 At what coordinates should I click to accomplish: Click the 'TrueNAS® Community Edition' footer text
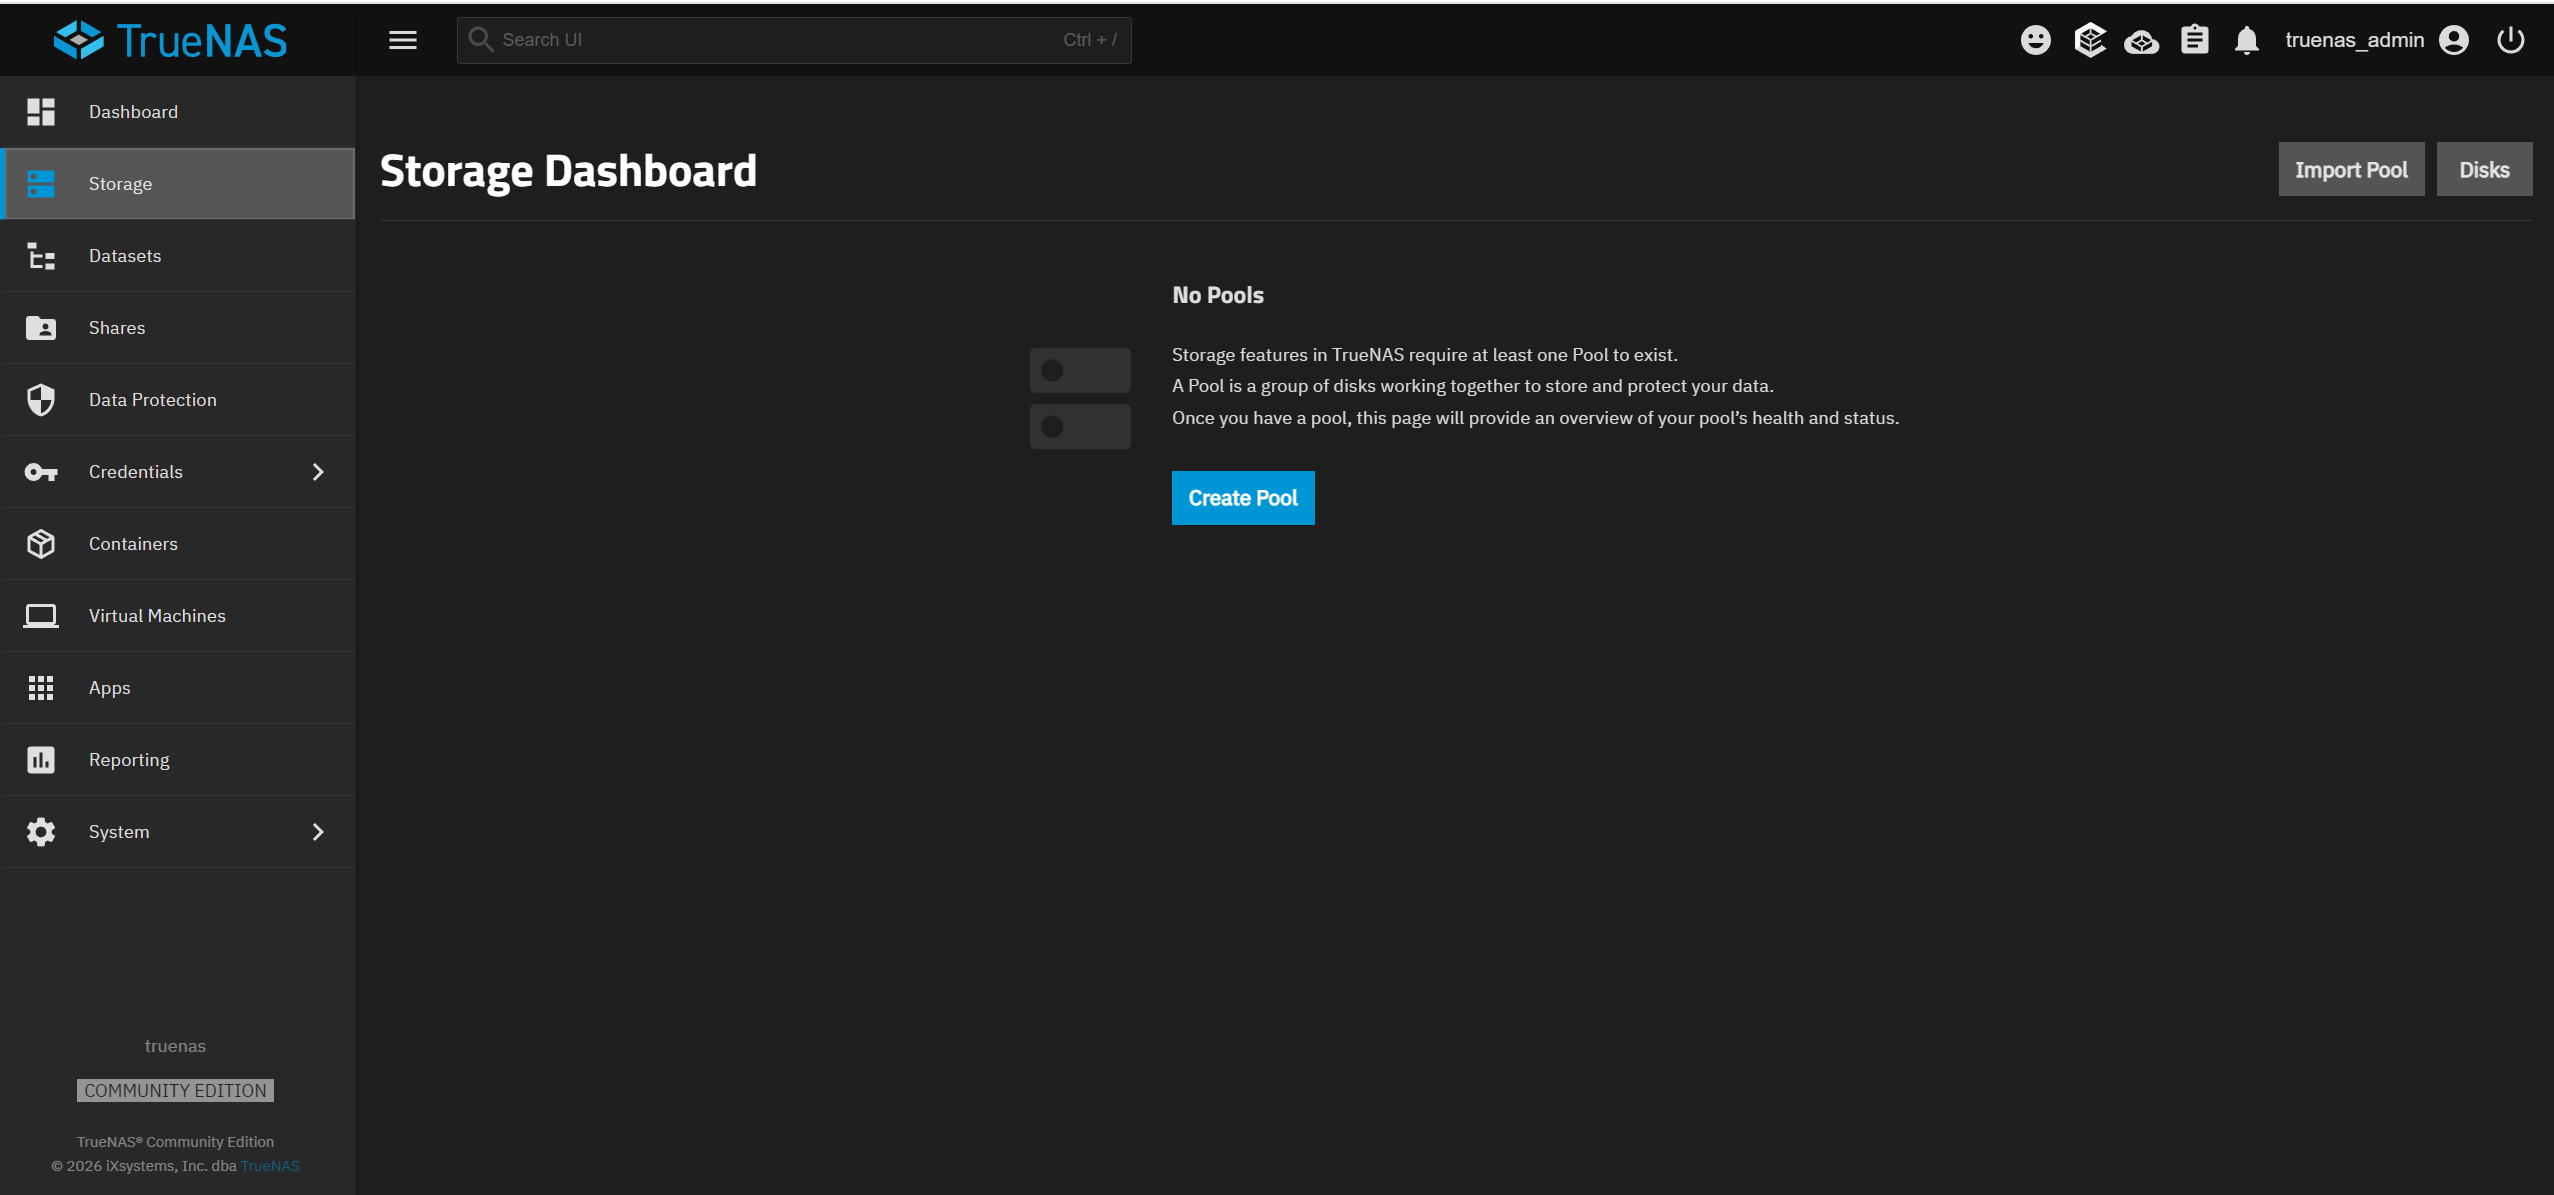[x=175, y=1142]
